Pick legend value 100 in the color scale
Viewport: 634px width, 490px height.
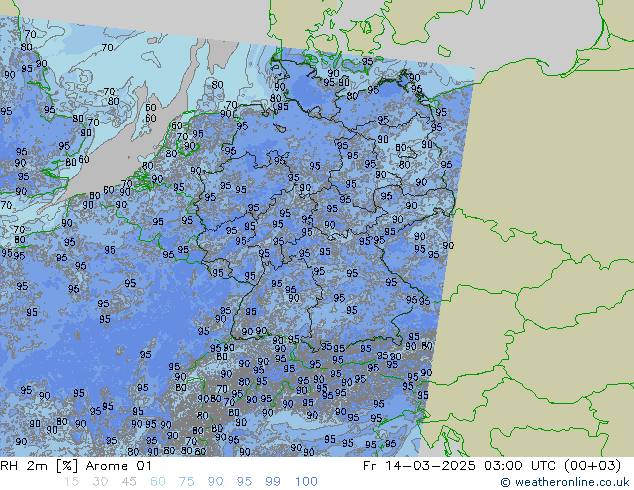click(x=306, y=482)
